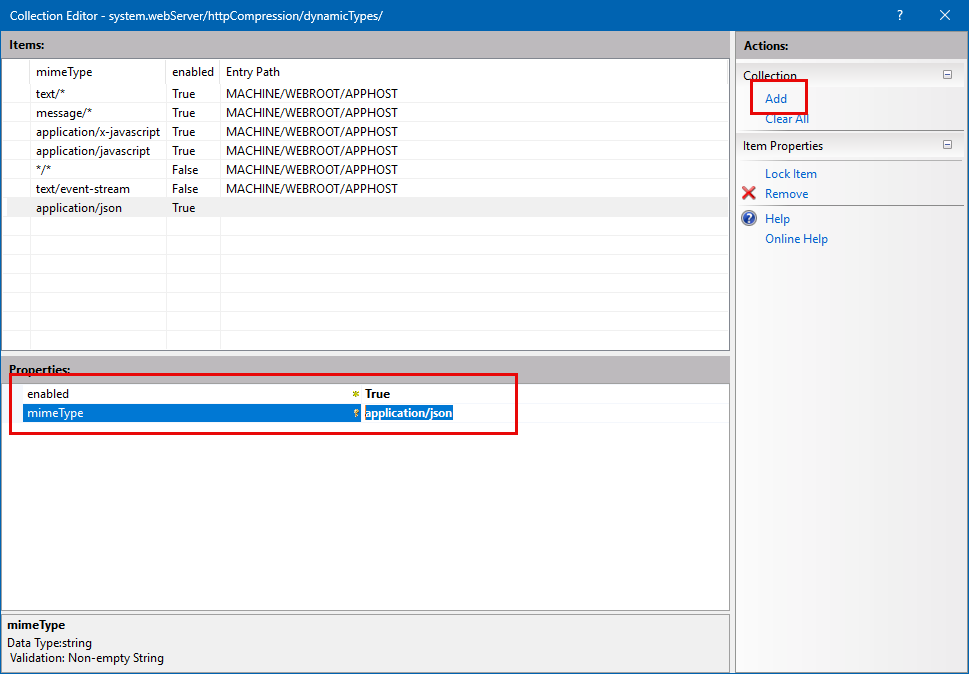Click the red X Remove icon
969x674 pixels.
(749, 194)
